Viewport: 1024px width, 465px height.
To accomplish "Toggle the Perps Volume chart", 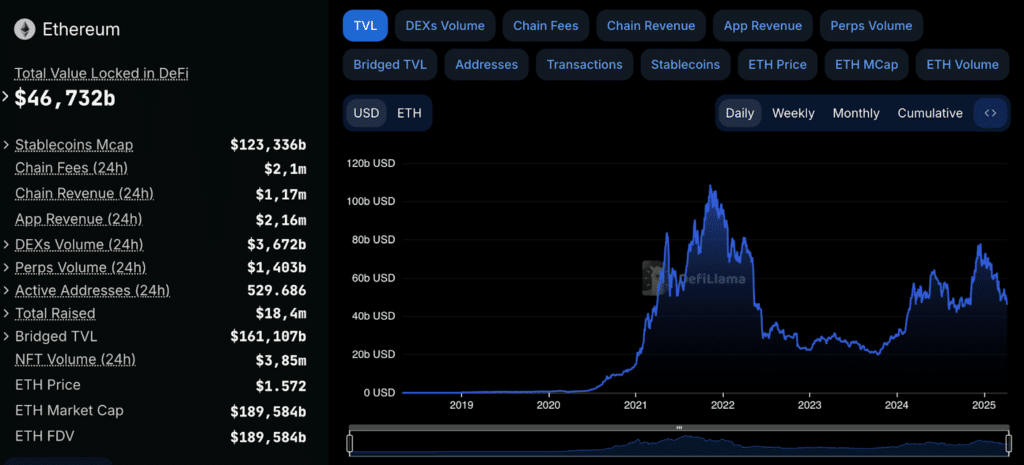I will tap(871, 26).
